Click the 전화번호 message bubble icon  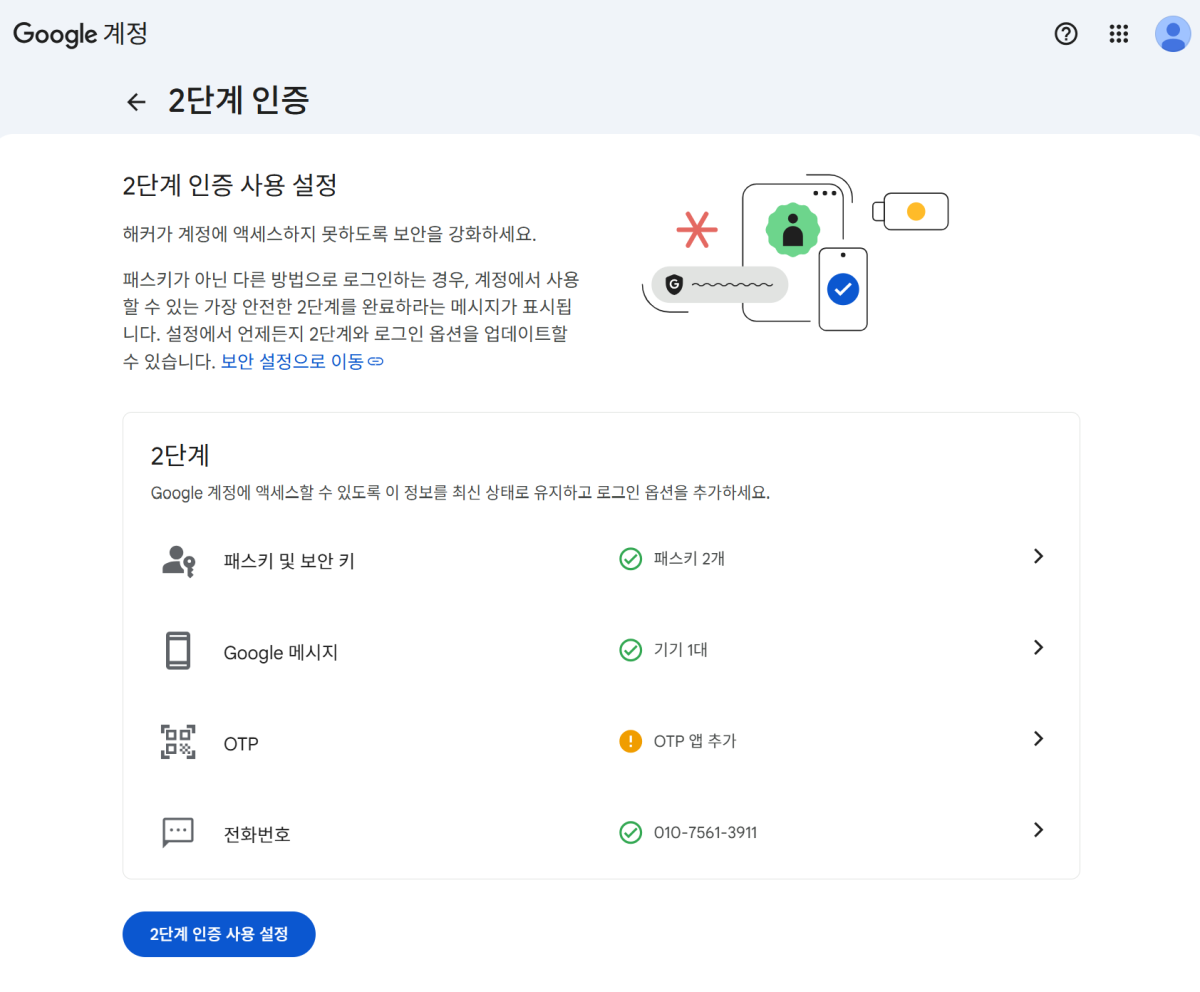(178, 832)
